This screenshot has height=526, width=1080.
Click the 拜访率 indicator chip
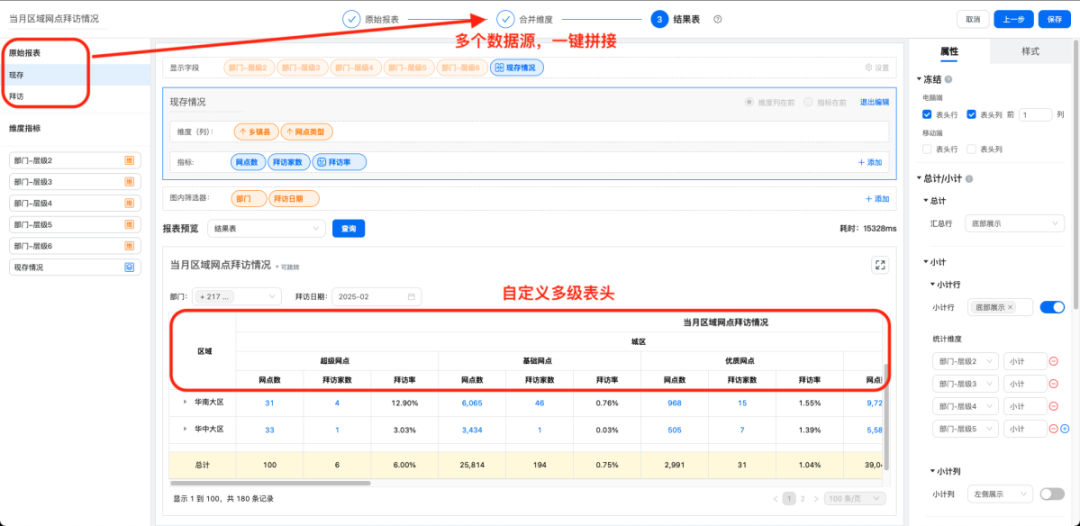[340, 162]
